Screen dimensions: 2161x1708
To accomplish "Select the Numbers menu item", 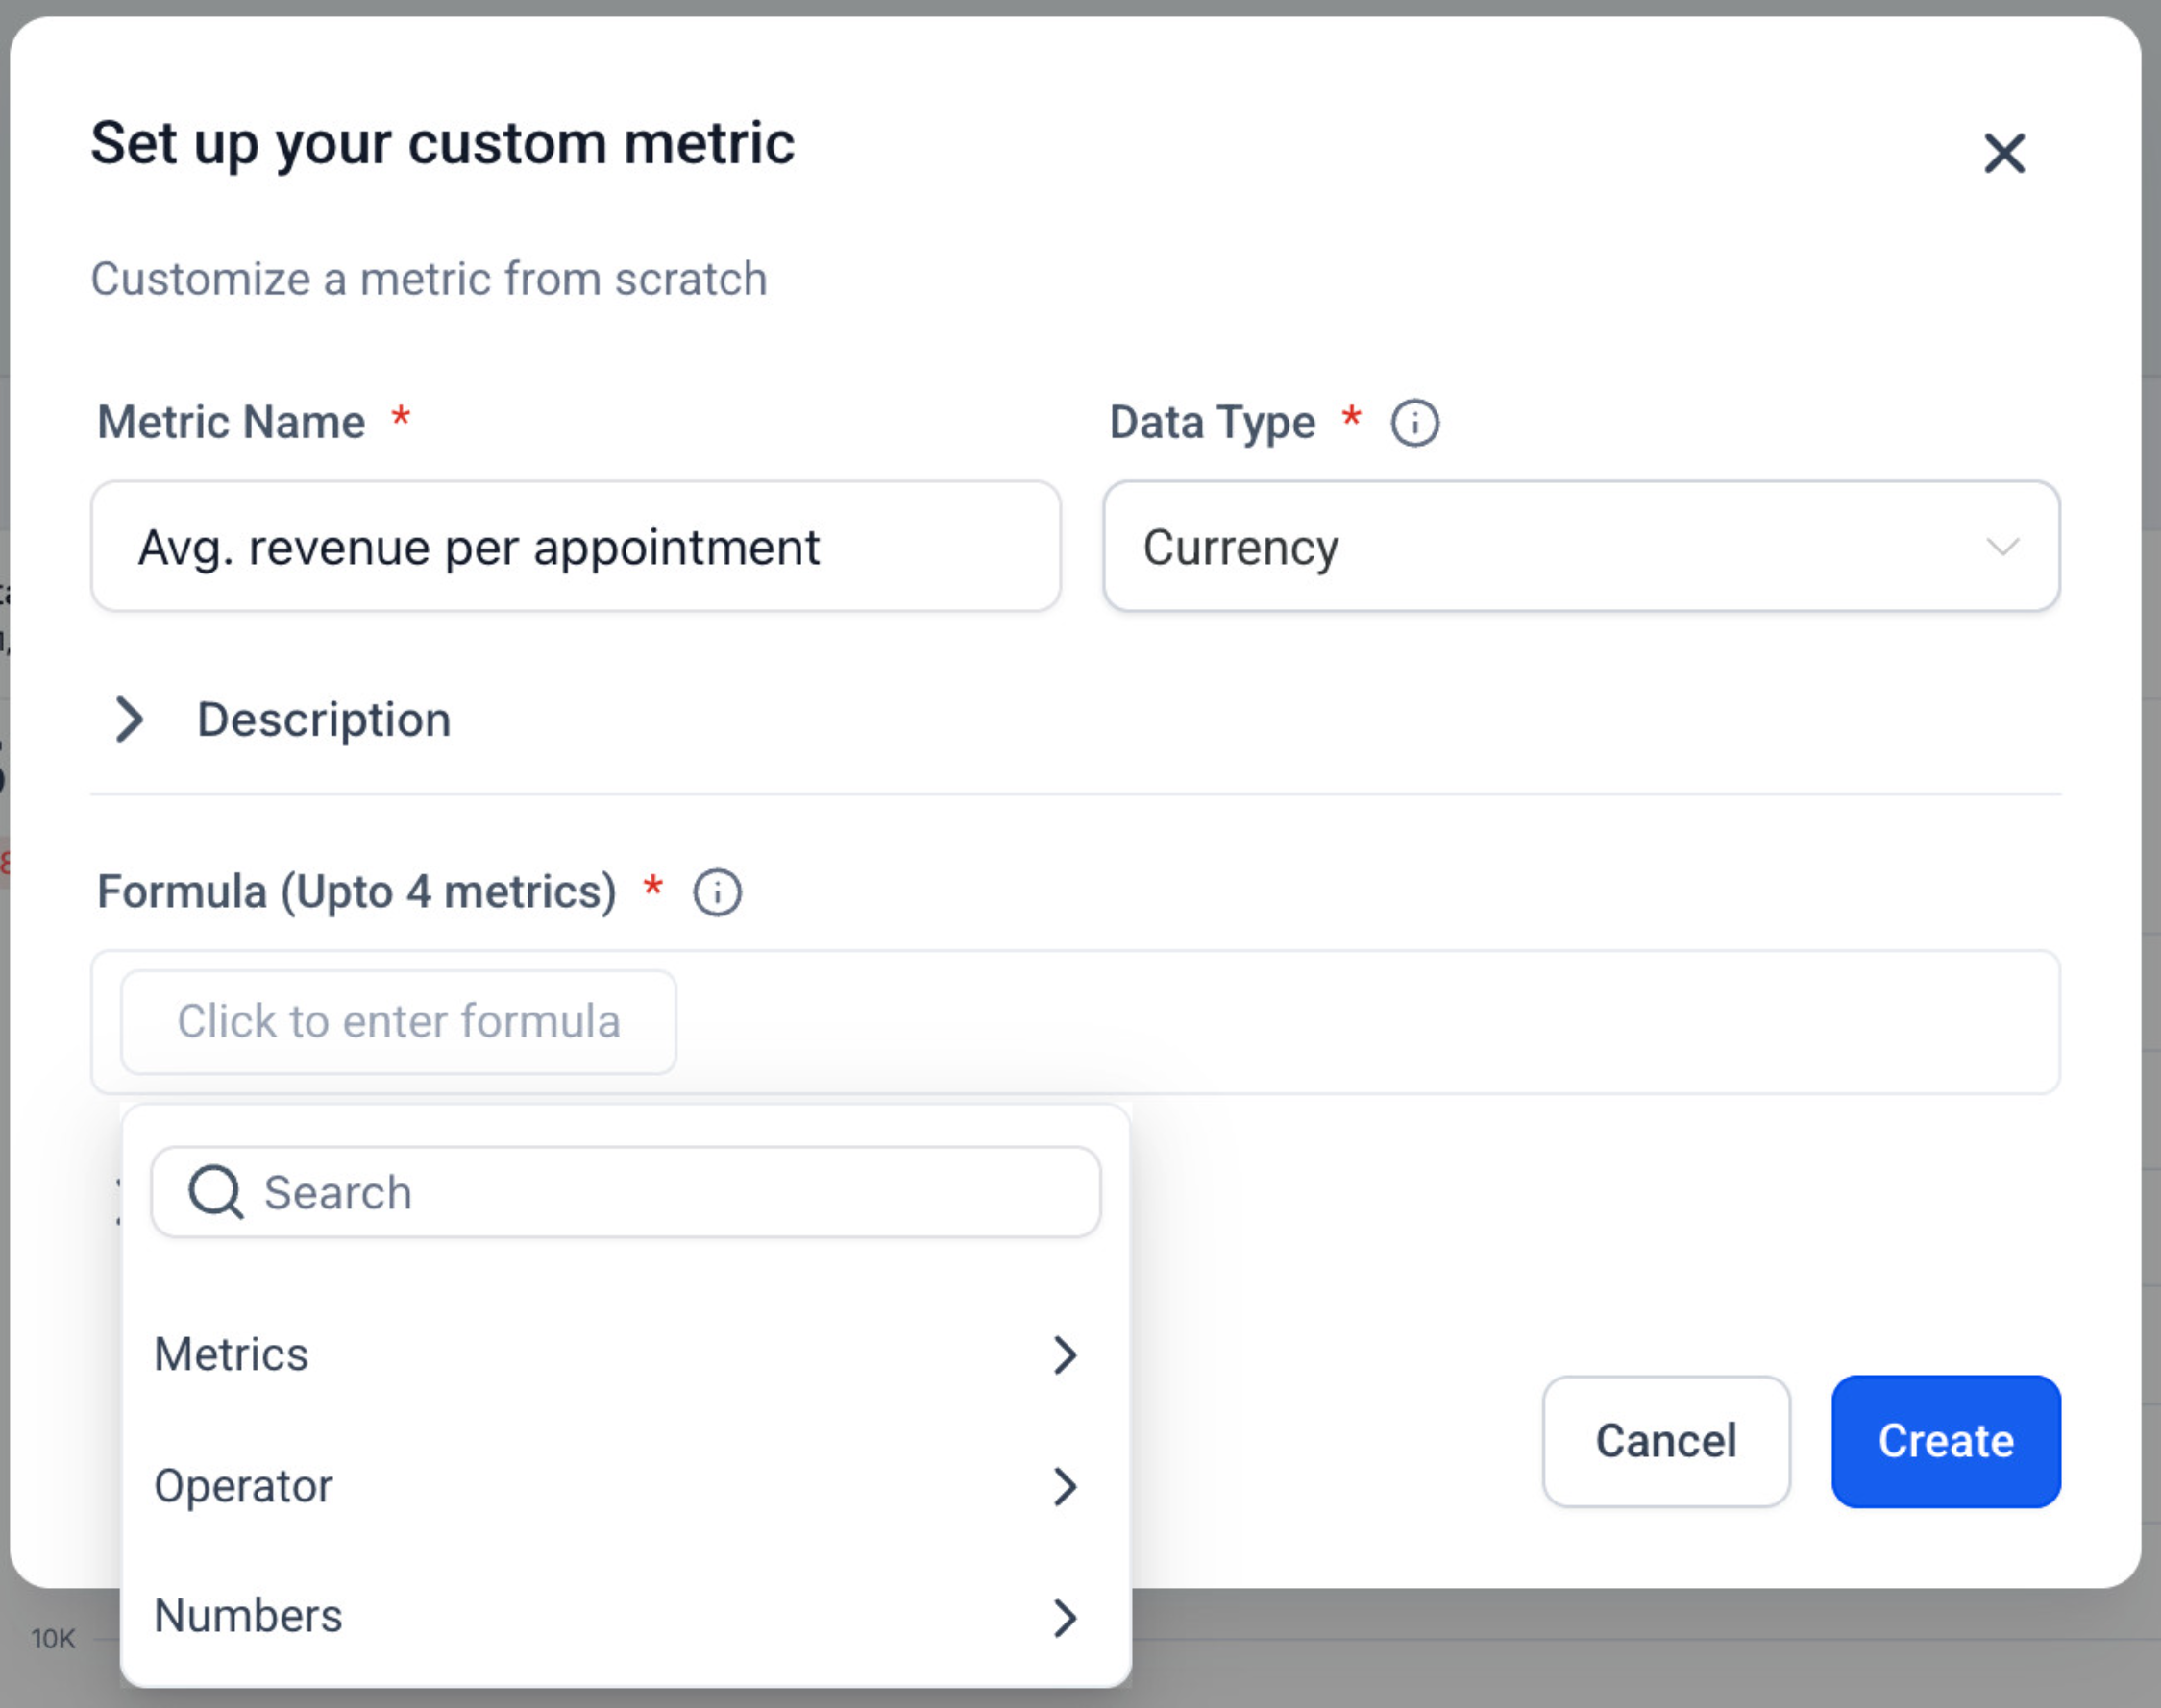I will tap(248, 1616).
